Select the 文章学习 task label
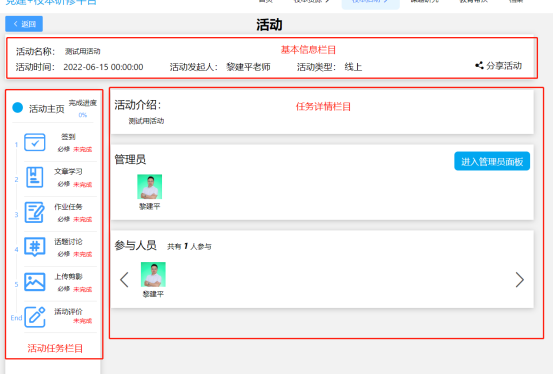 [68, 171]
